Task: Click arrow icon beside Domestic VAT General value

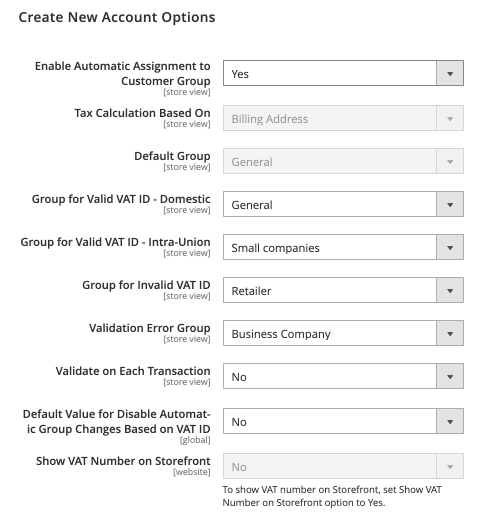Action: (x=450, y=205)
